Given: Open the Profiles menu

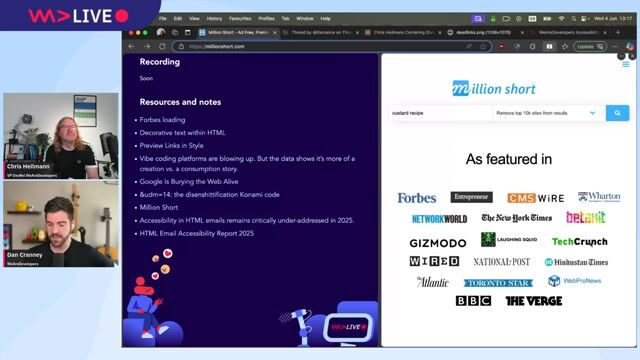Looking at the screenshot, I should click(266, 19).
